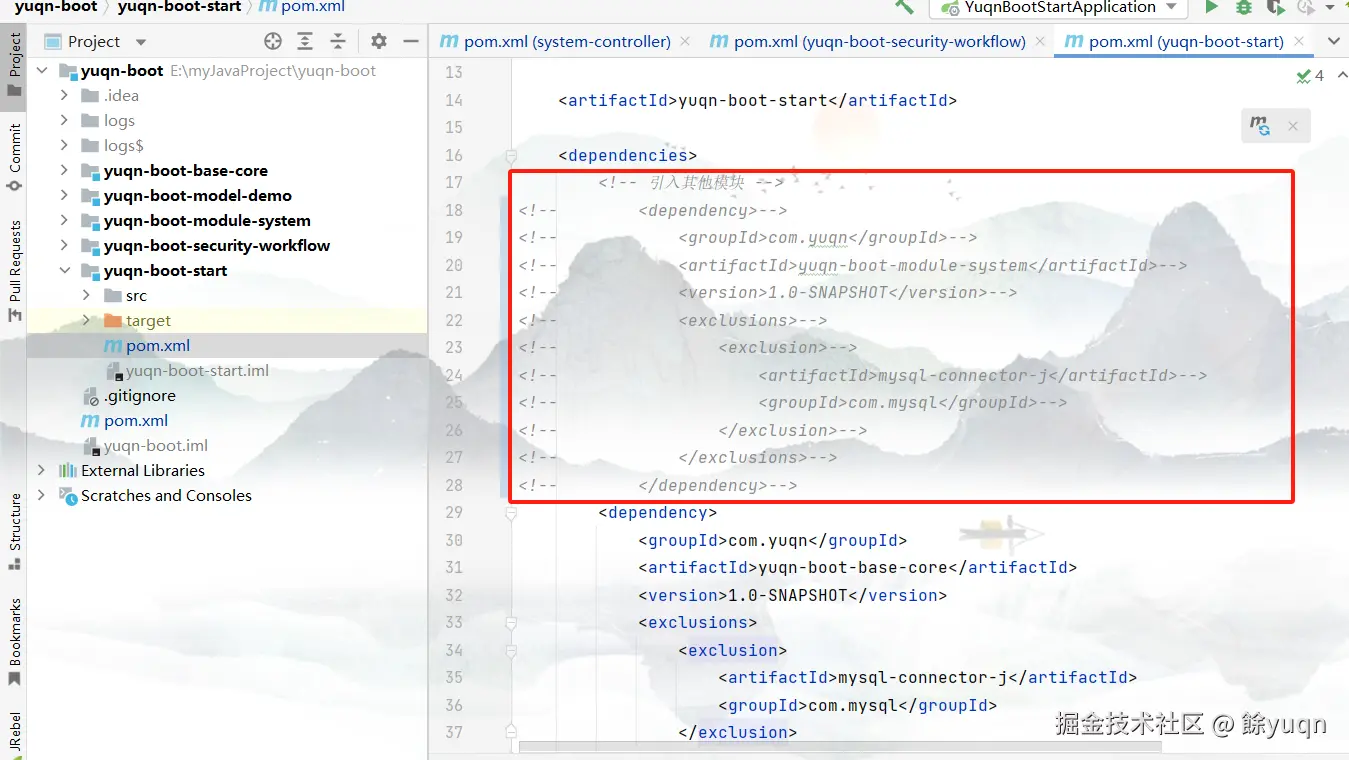1349x760 pixels.
Task: Close the pom.xml (yuqn-boot-security-workflow) tab
Action: pos(1040,42)
